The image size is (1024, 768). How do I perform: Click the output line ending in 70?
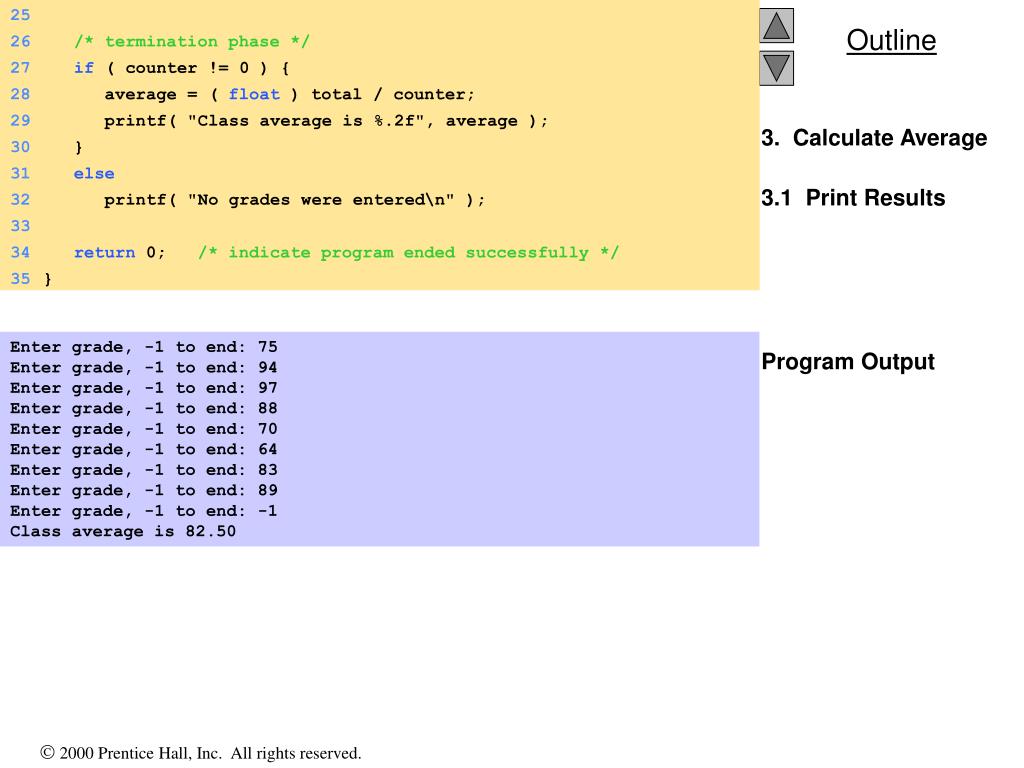(144, 429)
